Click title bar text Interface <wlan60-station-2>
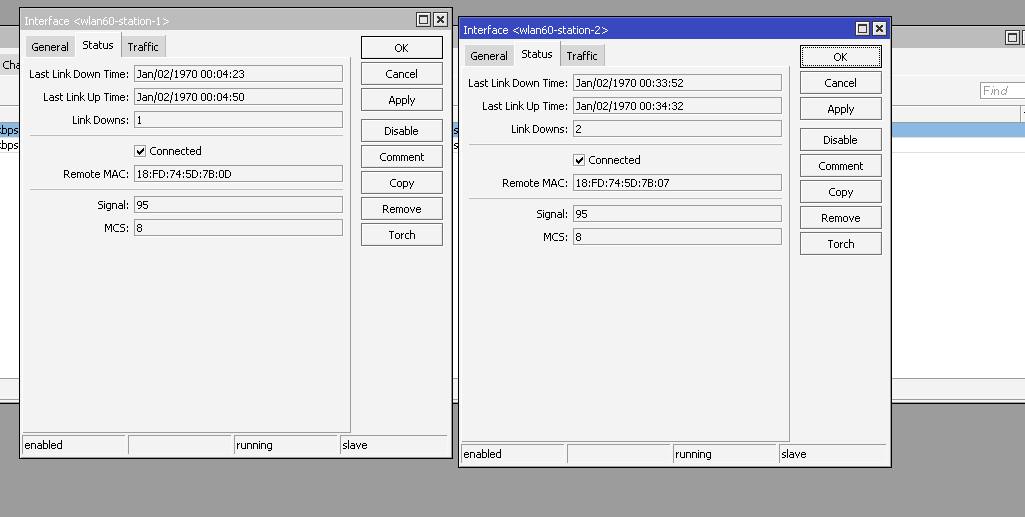Screen dimensions: 1025x517 [536, 30]
